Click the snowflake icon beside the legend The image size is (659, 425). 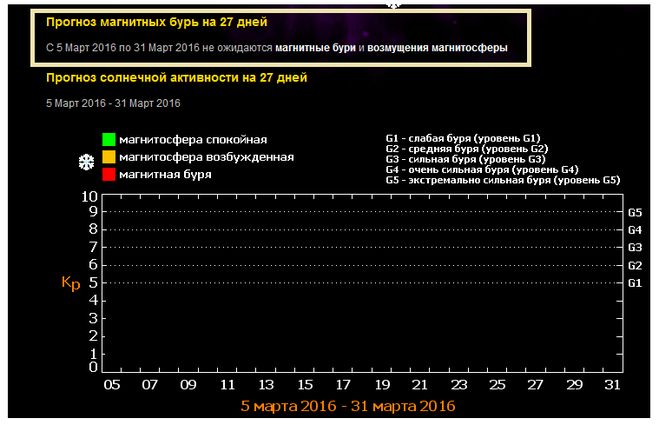click(x=87, y=162)
